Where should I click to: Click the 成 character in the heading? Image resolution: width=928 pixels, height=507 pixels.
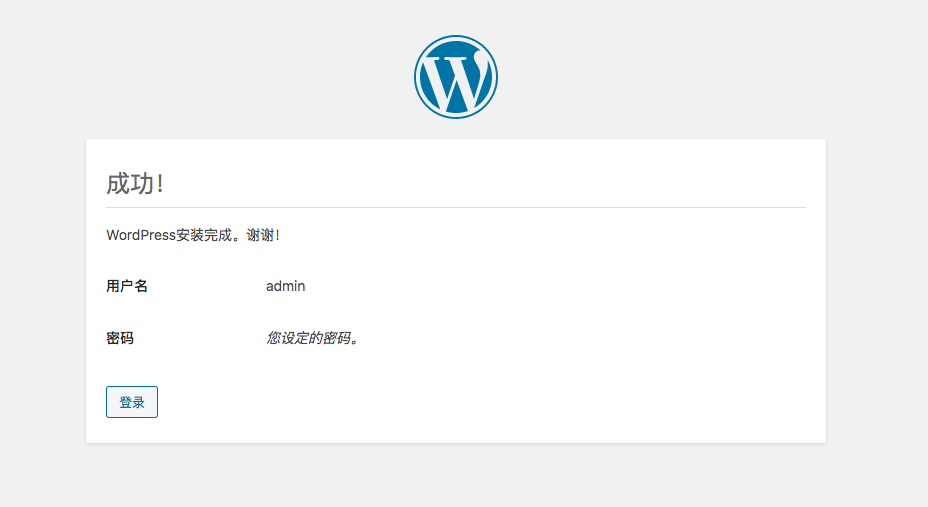point(118,184)
